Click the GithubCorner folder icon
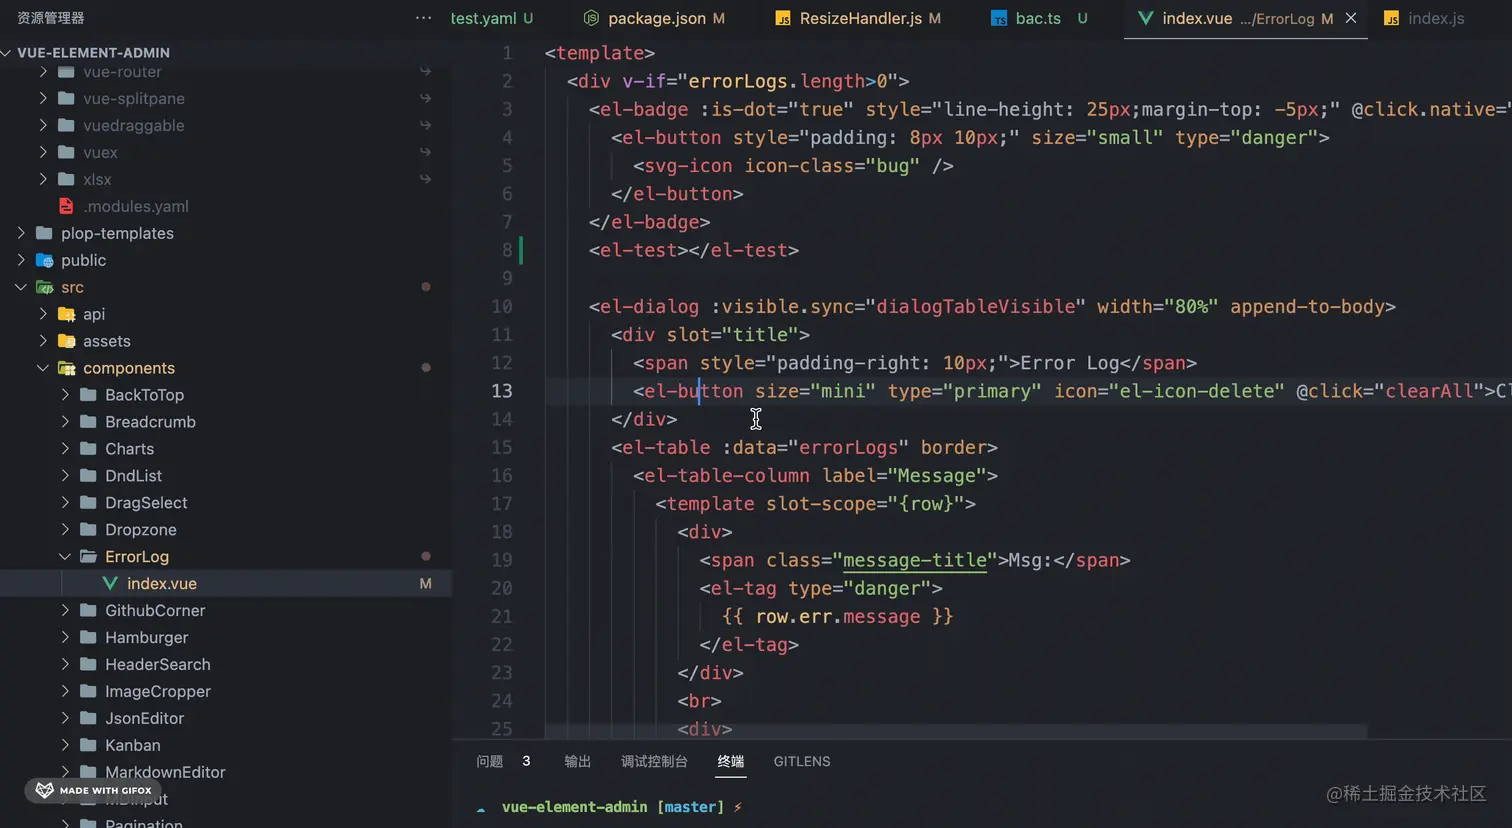 click(x=88, y=610)
